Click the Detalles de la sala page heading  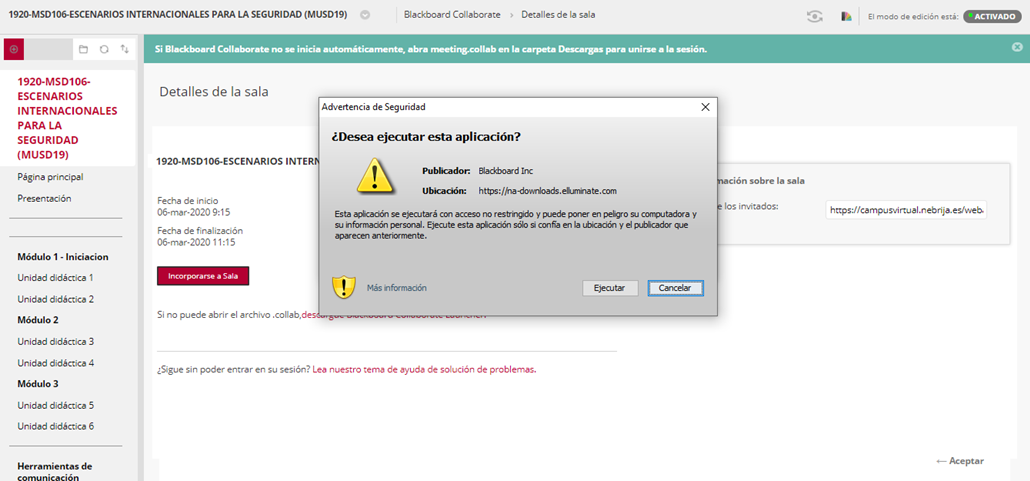[x=214, y=92]
